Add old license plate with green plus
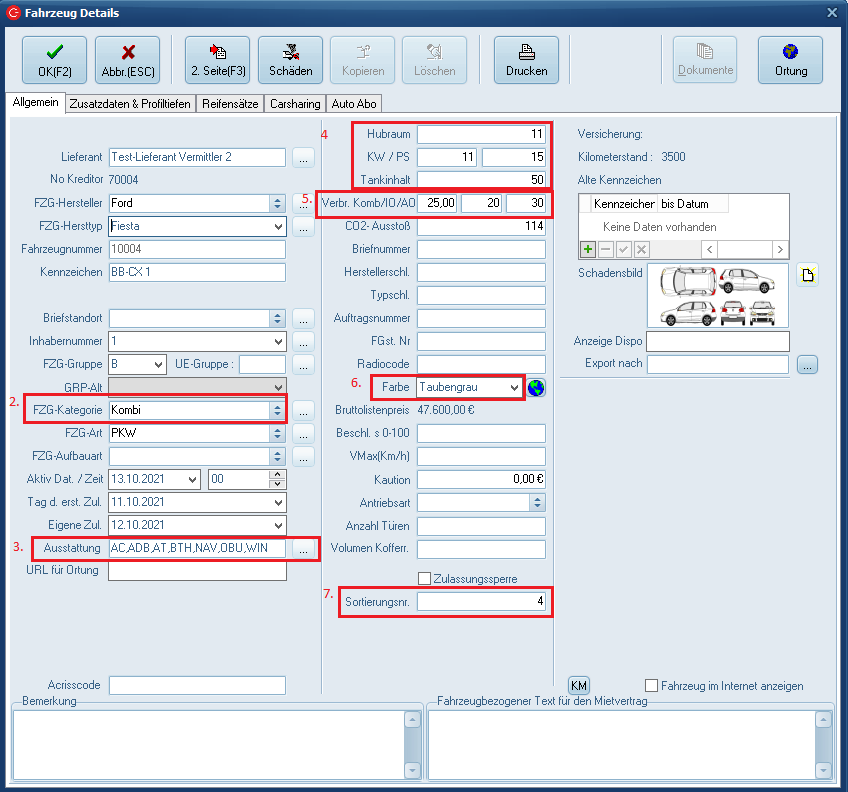The image size is (848, 792). [588, 249]
